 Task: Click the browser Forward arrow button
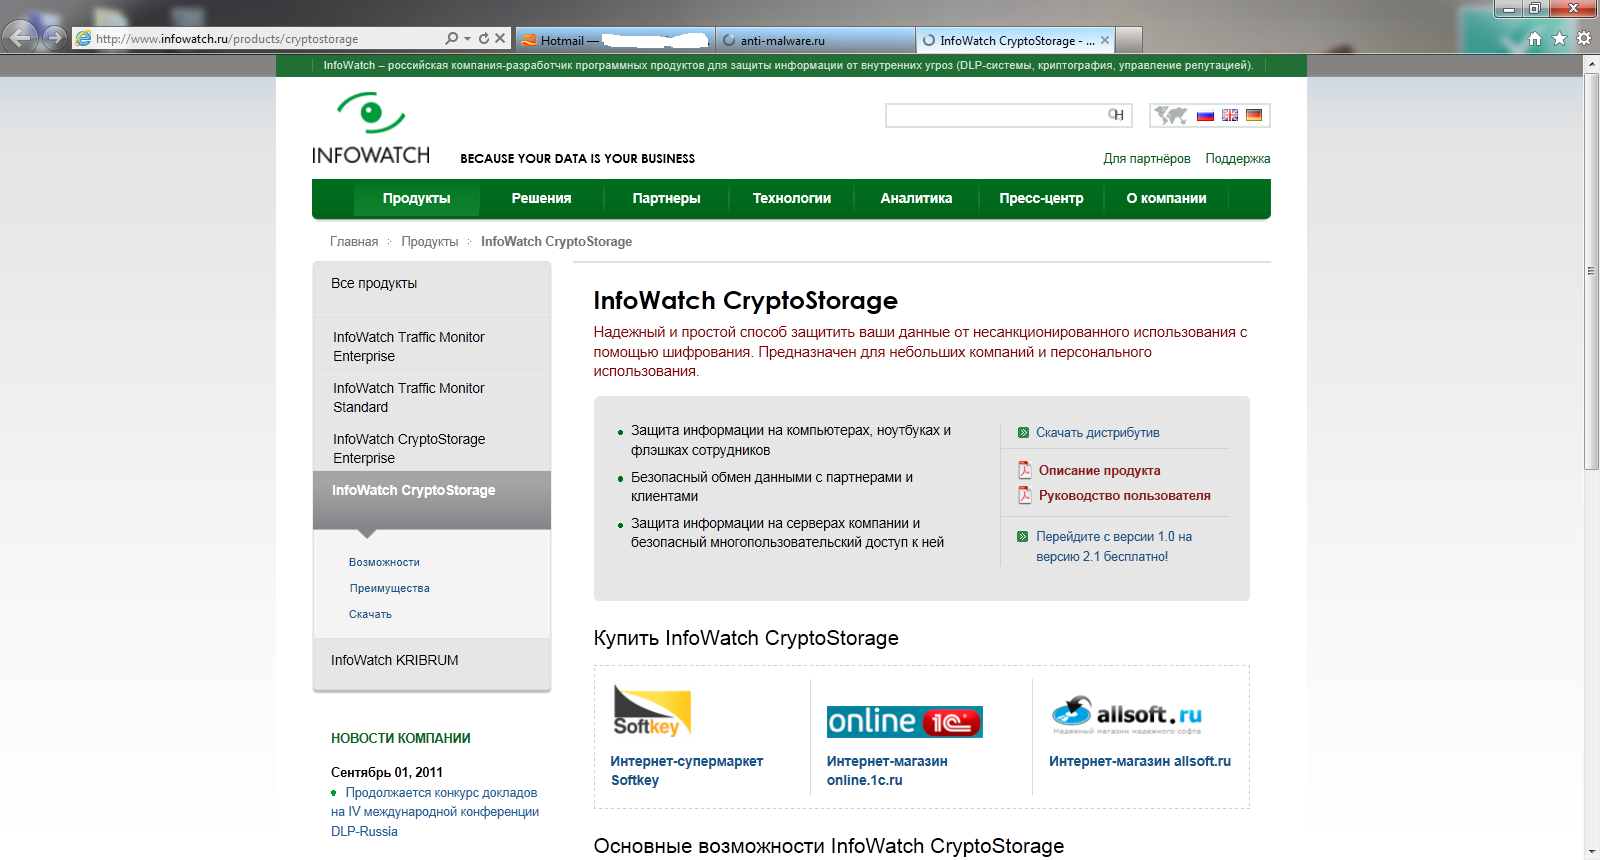55,38
